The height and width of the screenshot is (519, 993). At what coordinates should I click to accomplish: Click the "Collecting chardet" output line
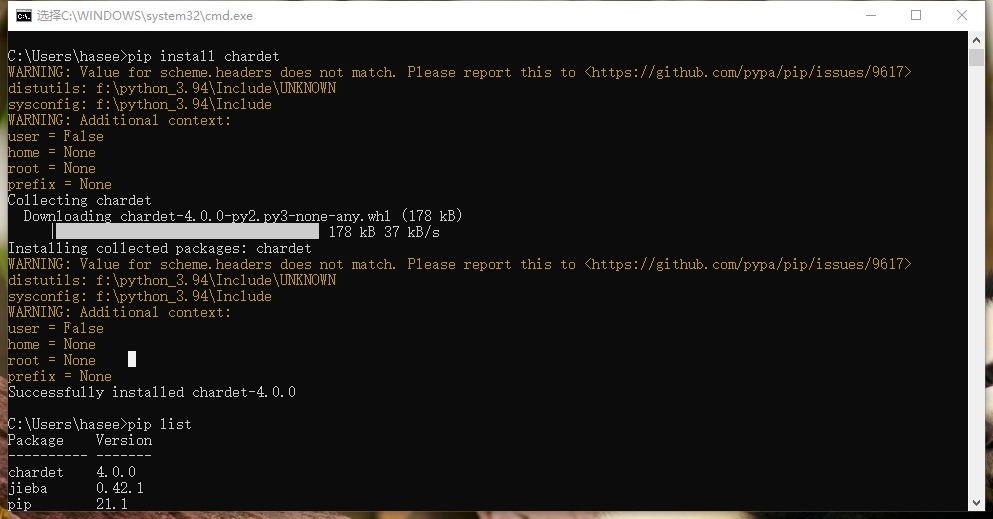click(x=80, y=200)
